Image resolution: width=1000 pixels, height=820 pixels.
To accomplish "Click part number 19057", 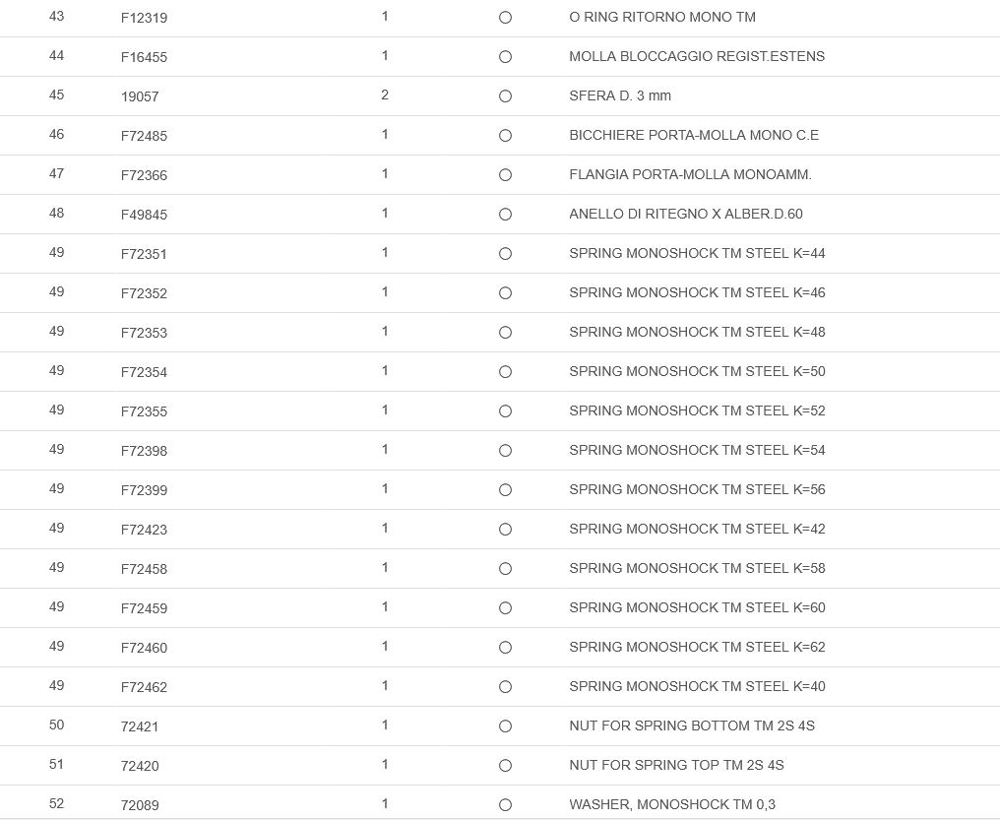I will 140,97.
